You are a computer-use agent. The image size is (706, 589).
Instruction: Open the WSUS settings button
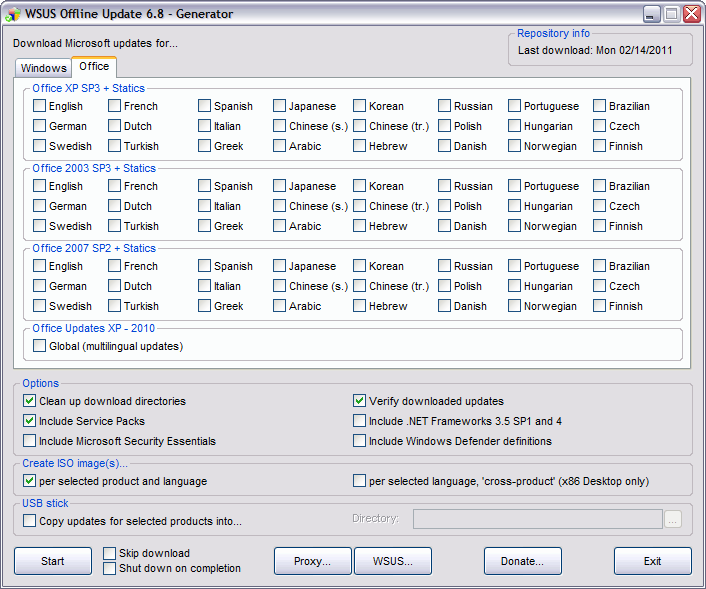coord(393,561)
